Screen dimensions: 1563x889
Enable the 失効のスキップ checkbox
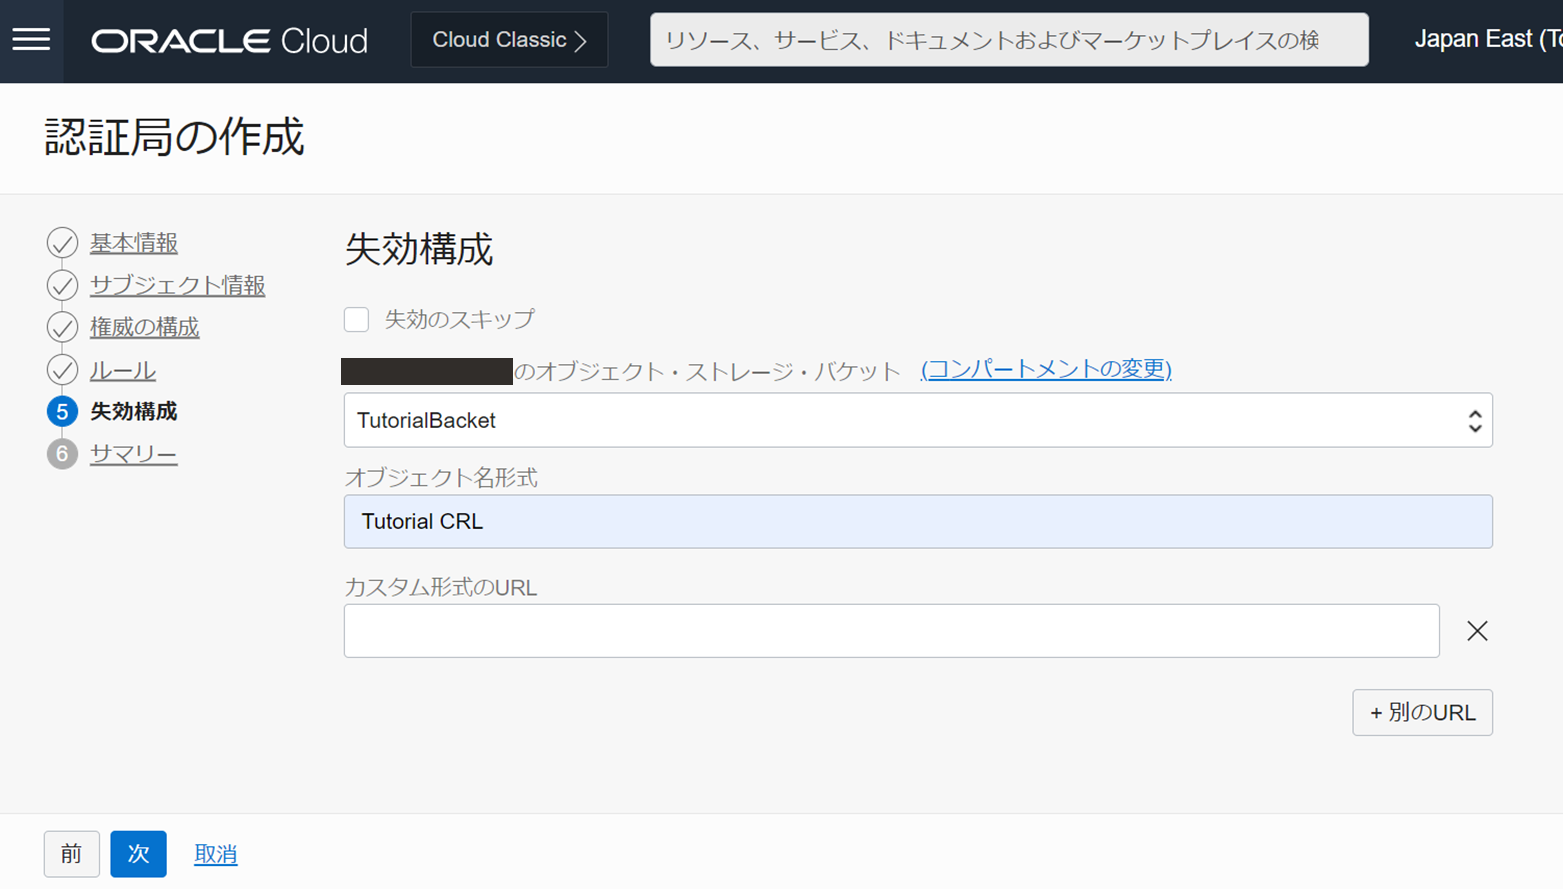[x=357, y=320]
